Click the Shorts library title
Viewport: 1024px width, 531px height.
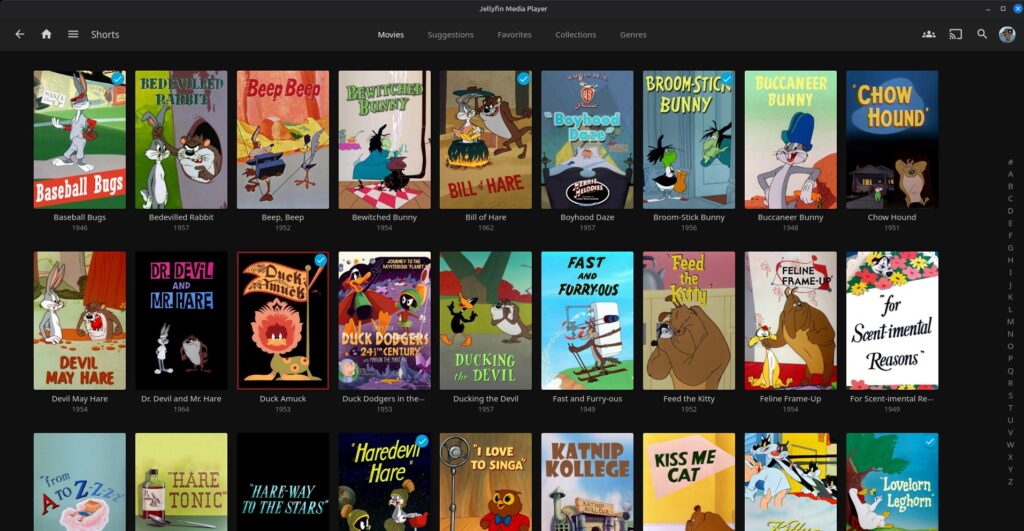[105, 35]
